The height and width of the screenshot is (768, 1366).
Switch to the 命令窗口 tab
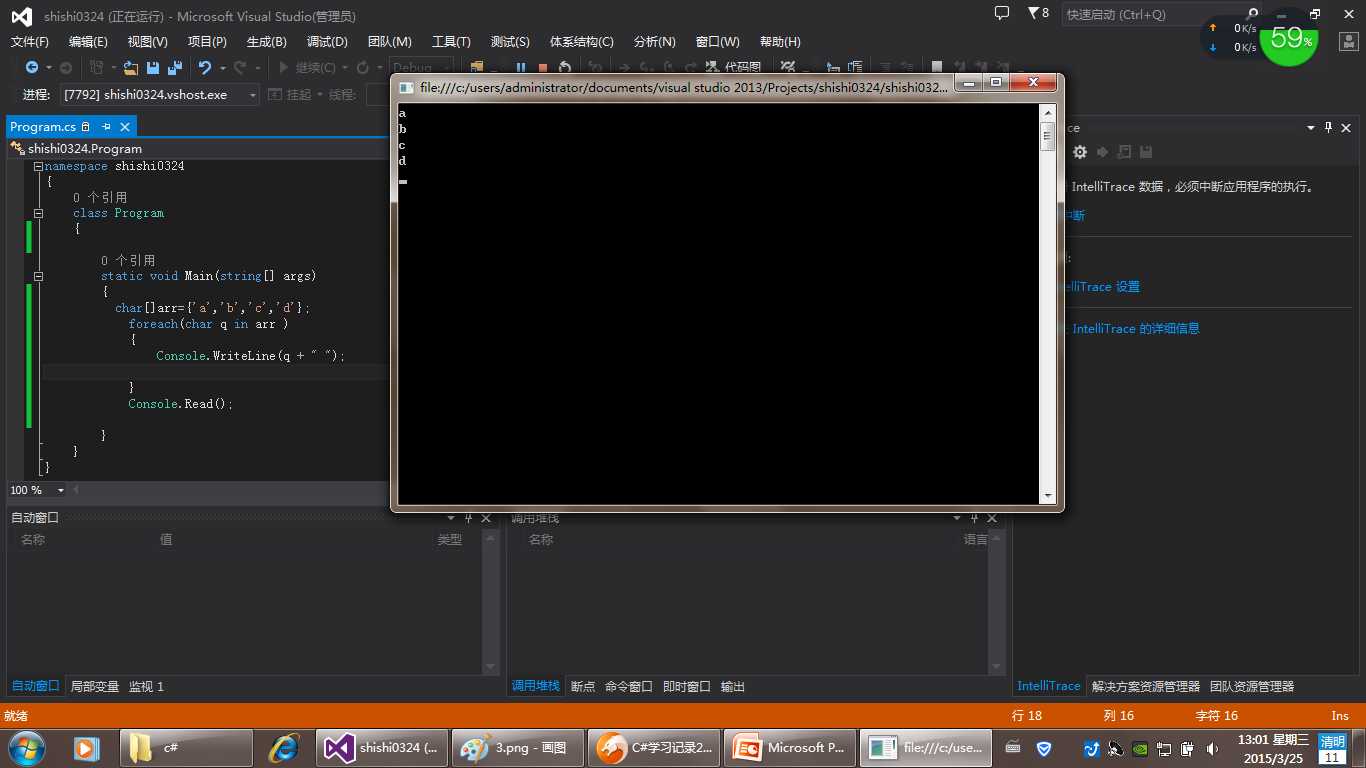(628, 686)
